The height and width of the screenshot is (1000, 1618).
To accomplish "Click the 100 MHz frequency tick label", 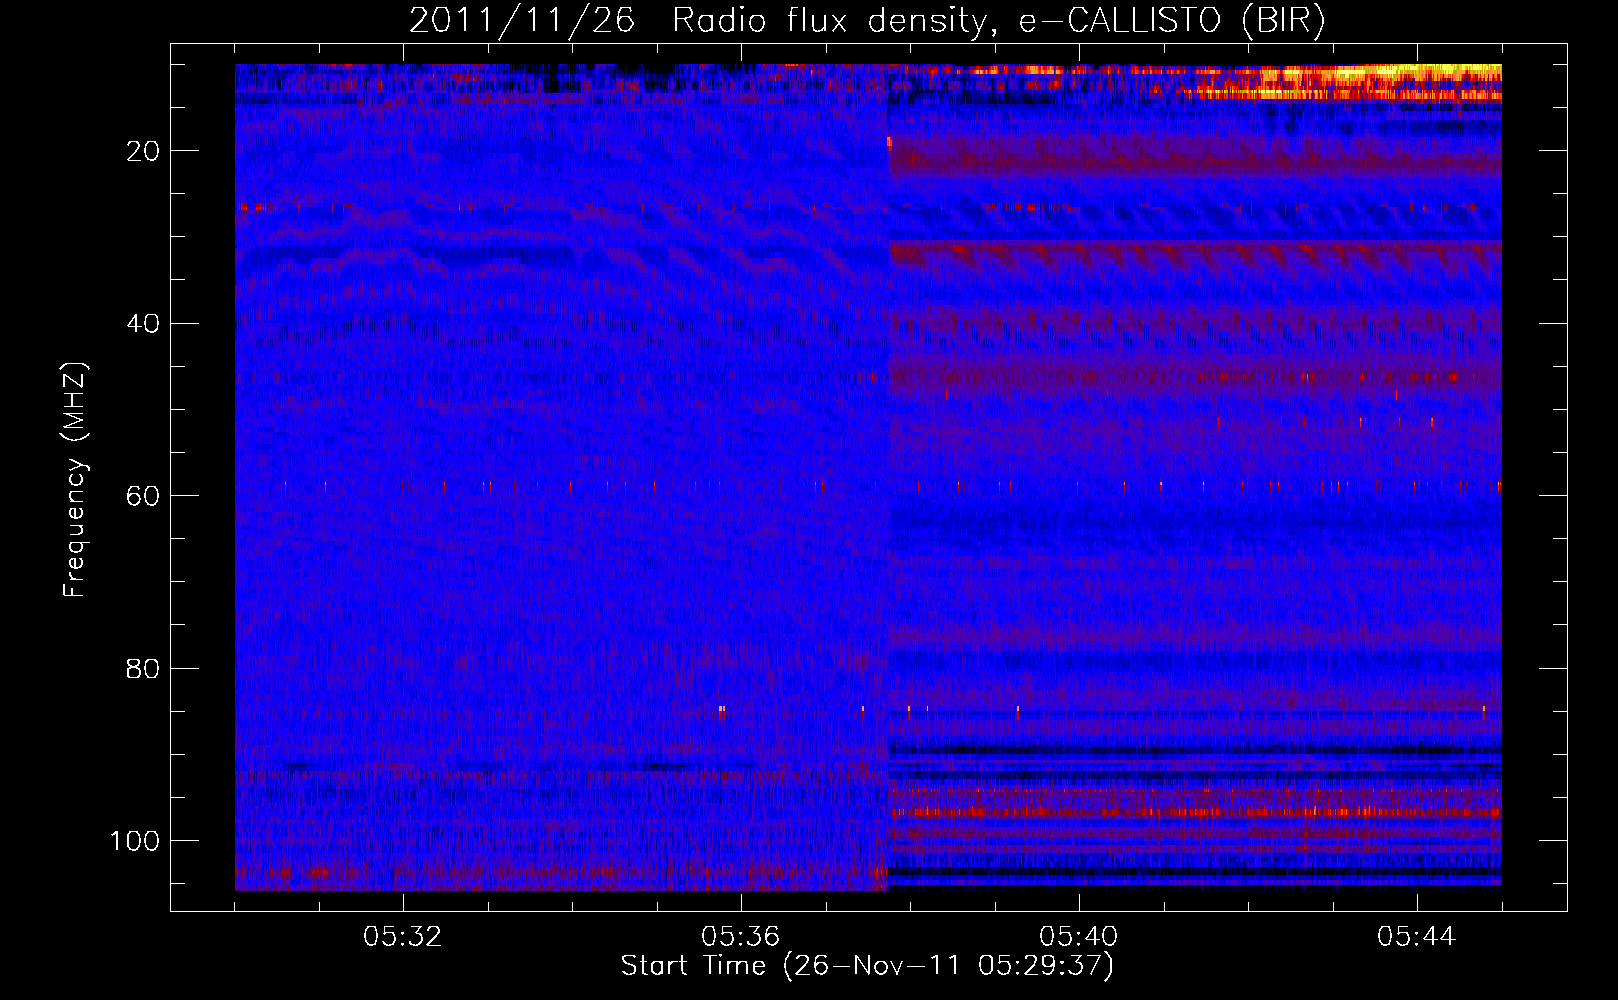I will (x=135, y=841).
